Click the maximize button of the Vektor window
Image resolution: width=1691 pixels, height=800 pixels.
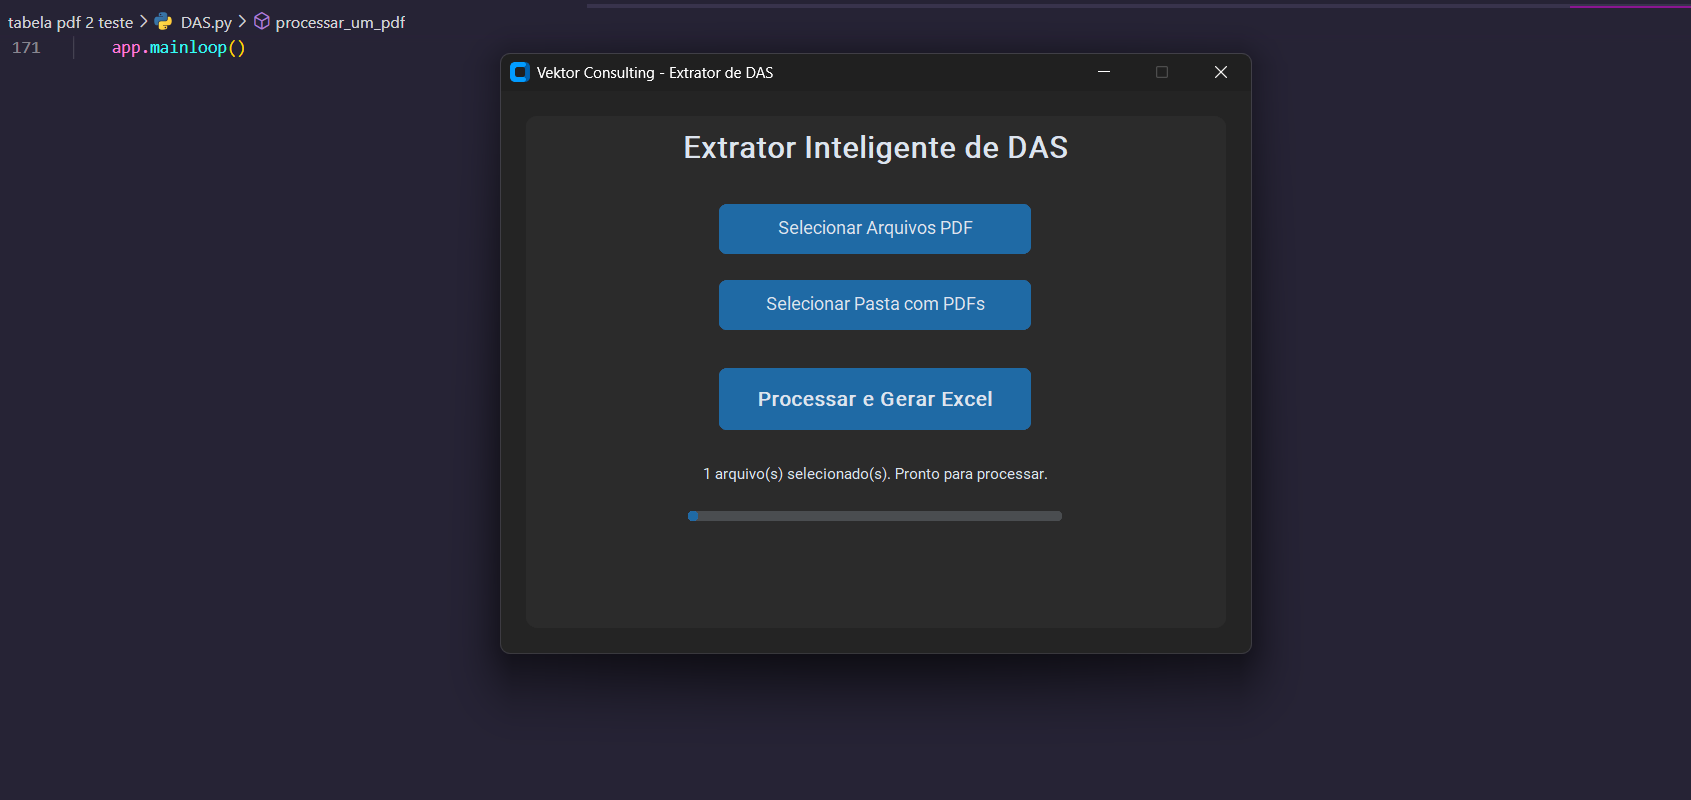[1162, 72]
